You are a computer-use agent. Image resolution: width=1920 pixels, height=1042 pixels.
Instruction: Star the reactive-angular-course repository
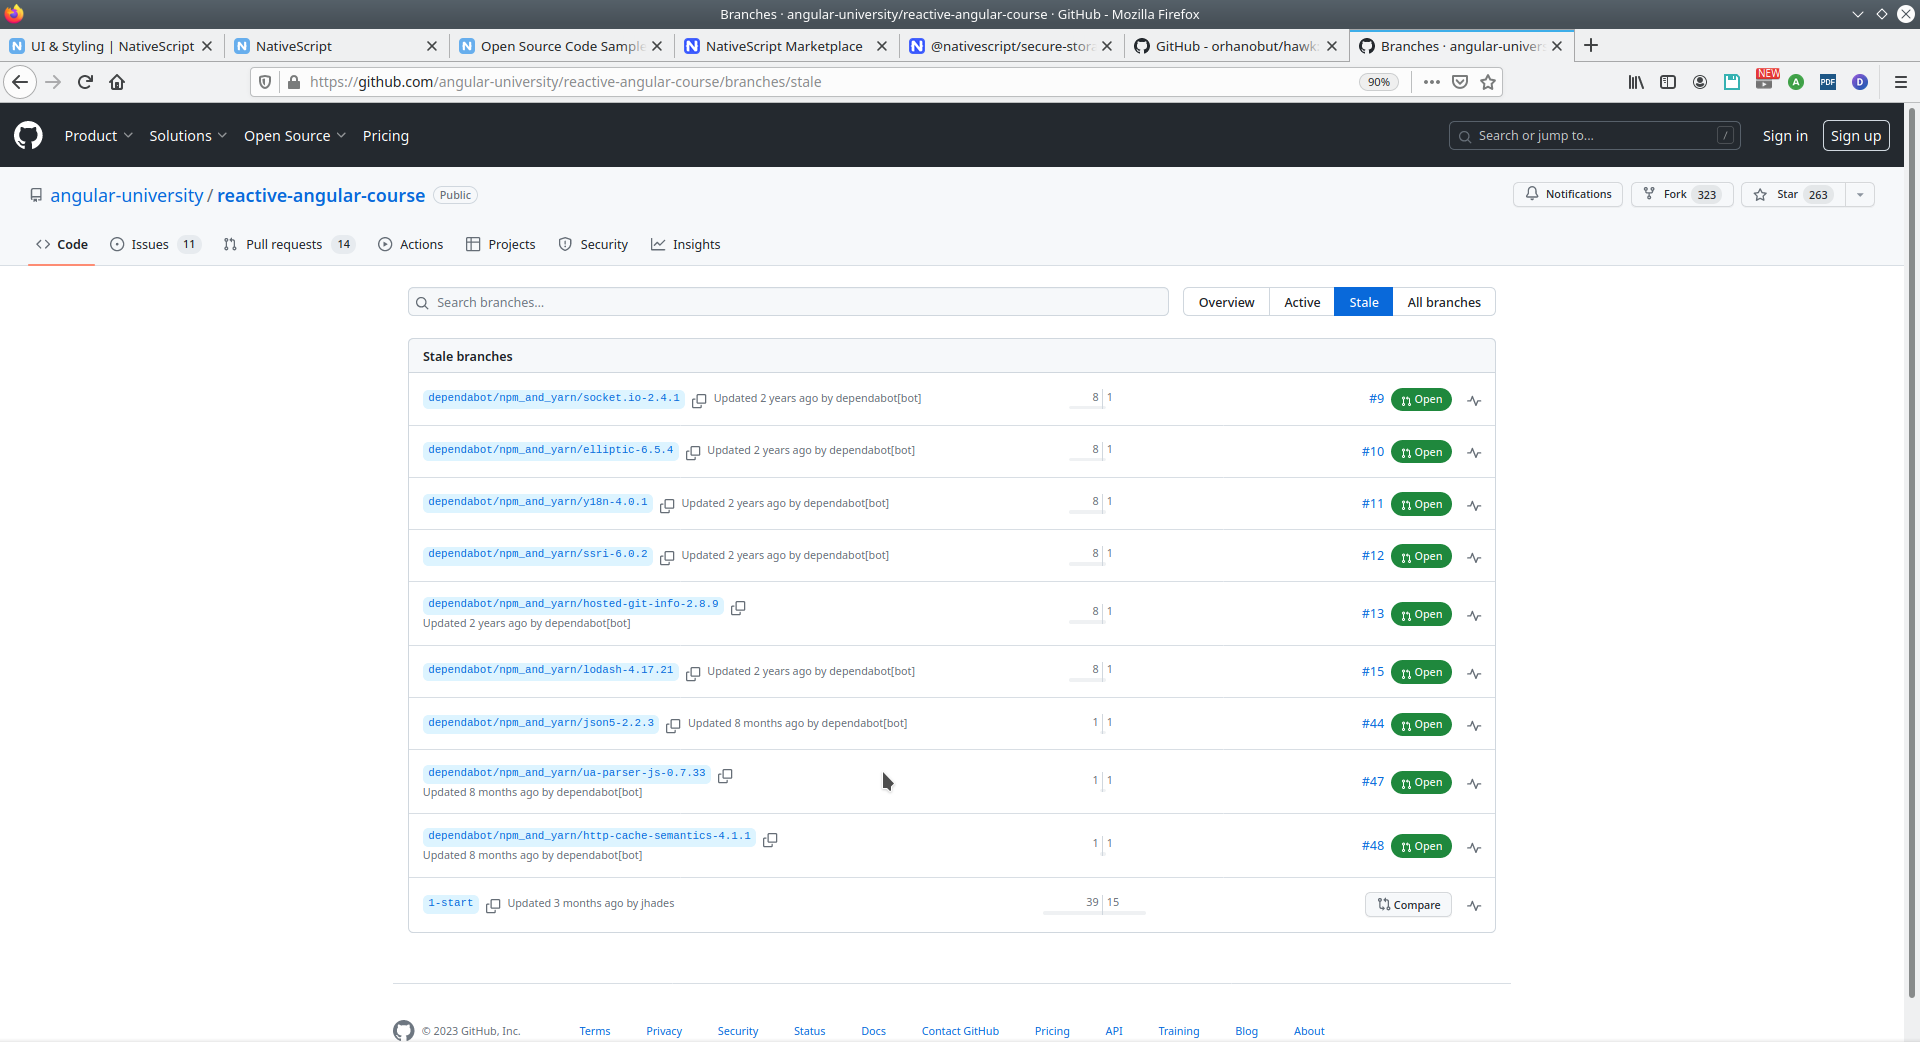pos(1794,195)
